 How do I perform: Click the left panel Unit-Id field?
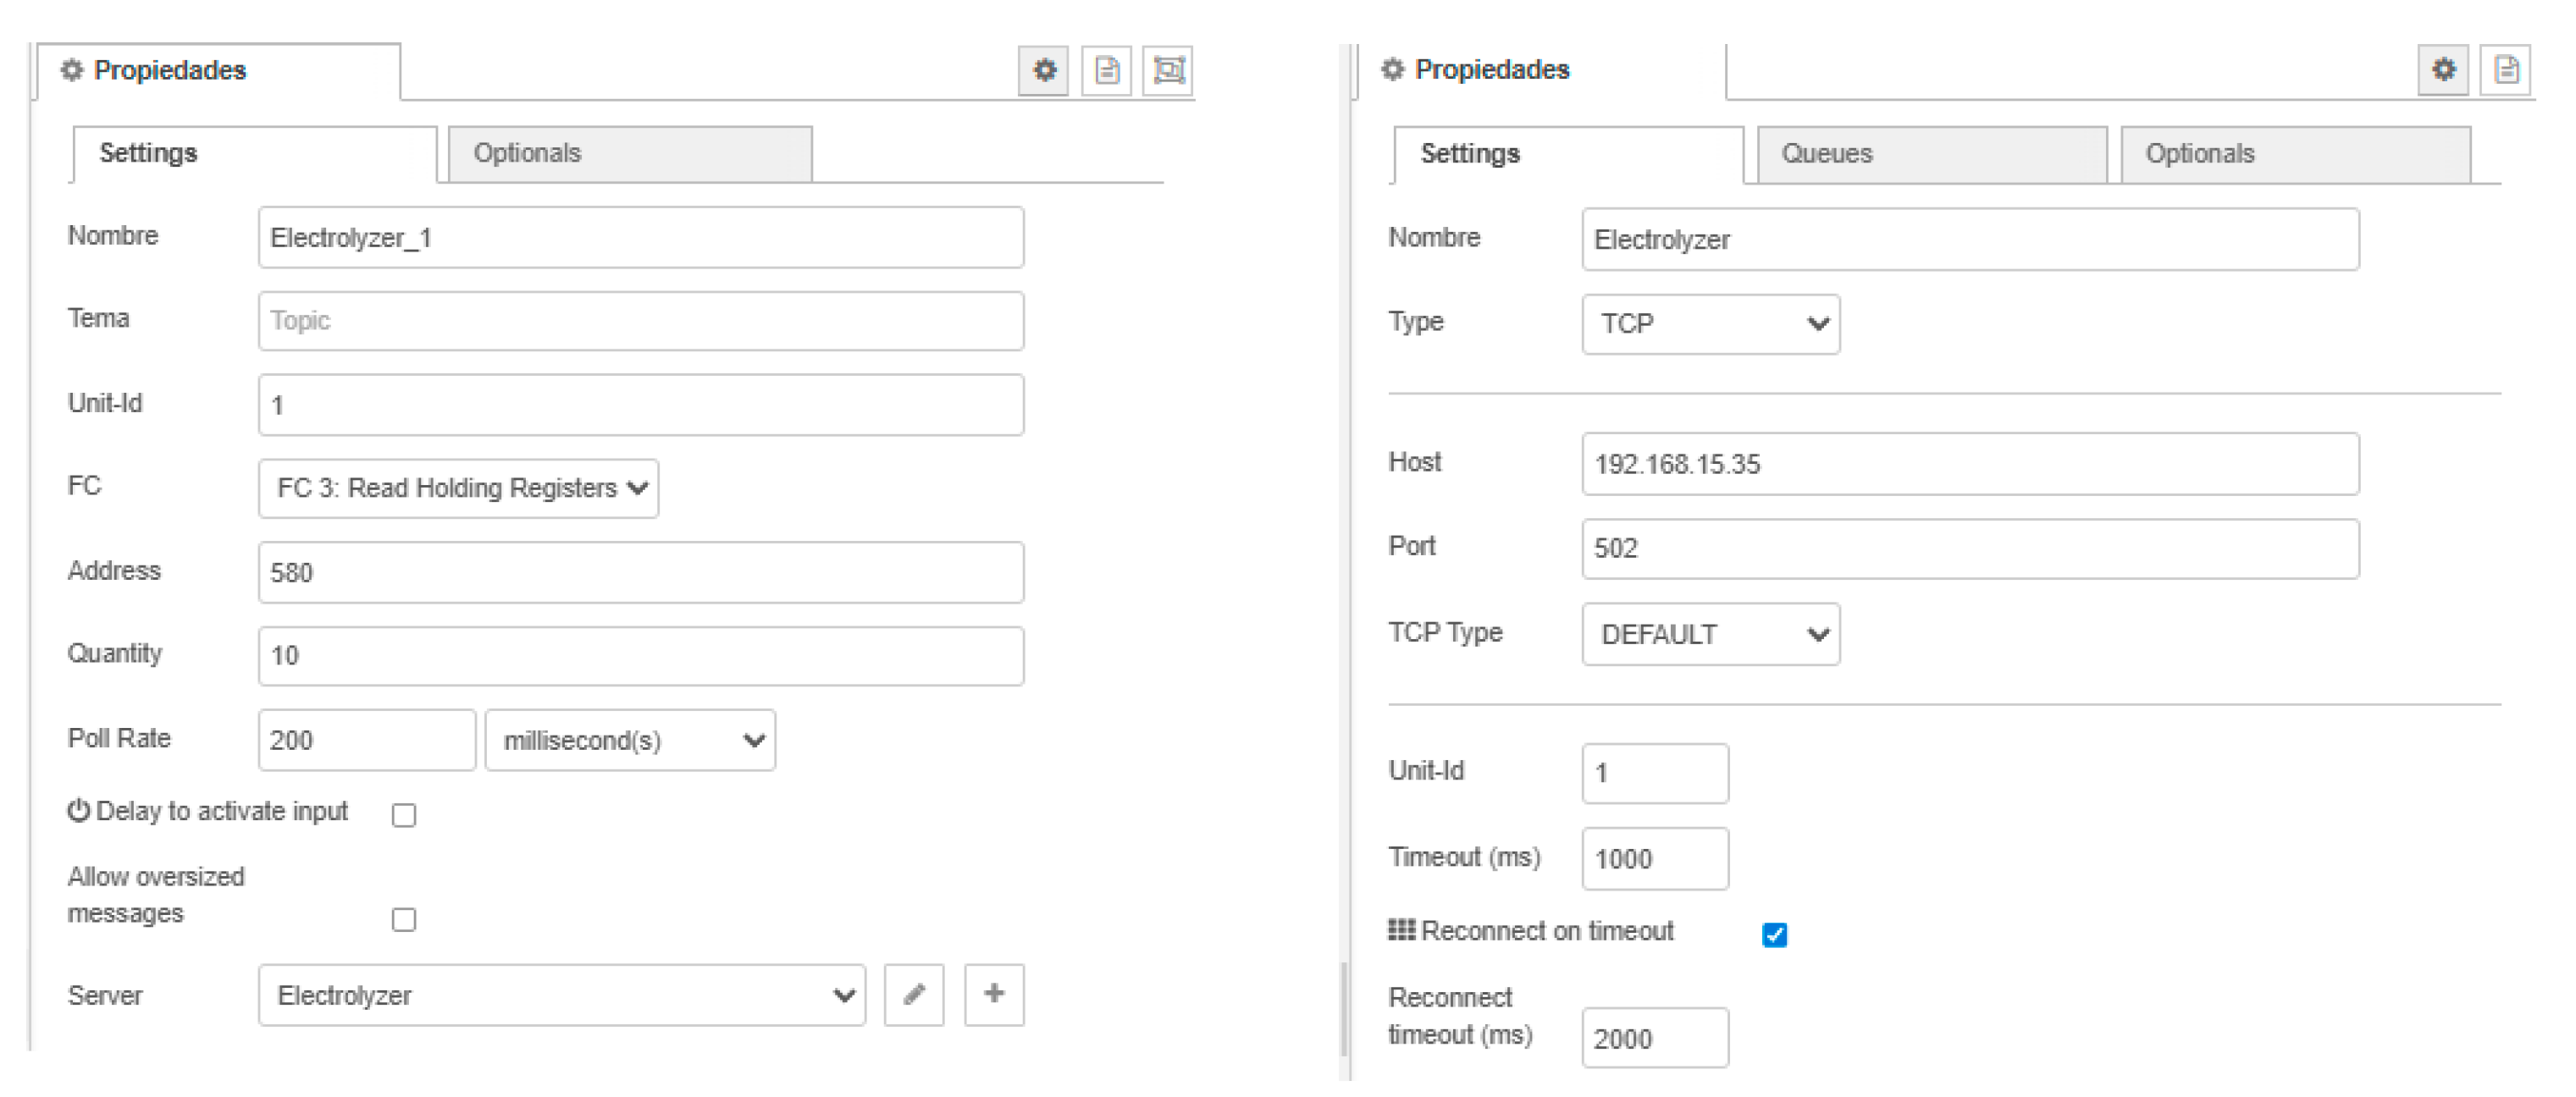pyautogui.click(x=641, y=405)
